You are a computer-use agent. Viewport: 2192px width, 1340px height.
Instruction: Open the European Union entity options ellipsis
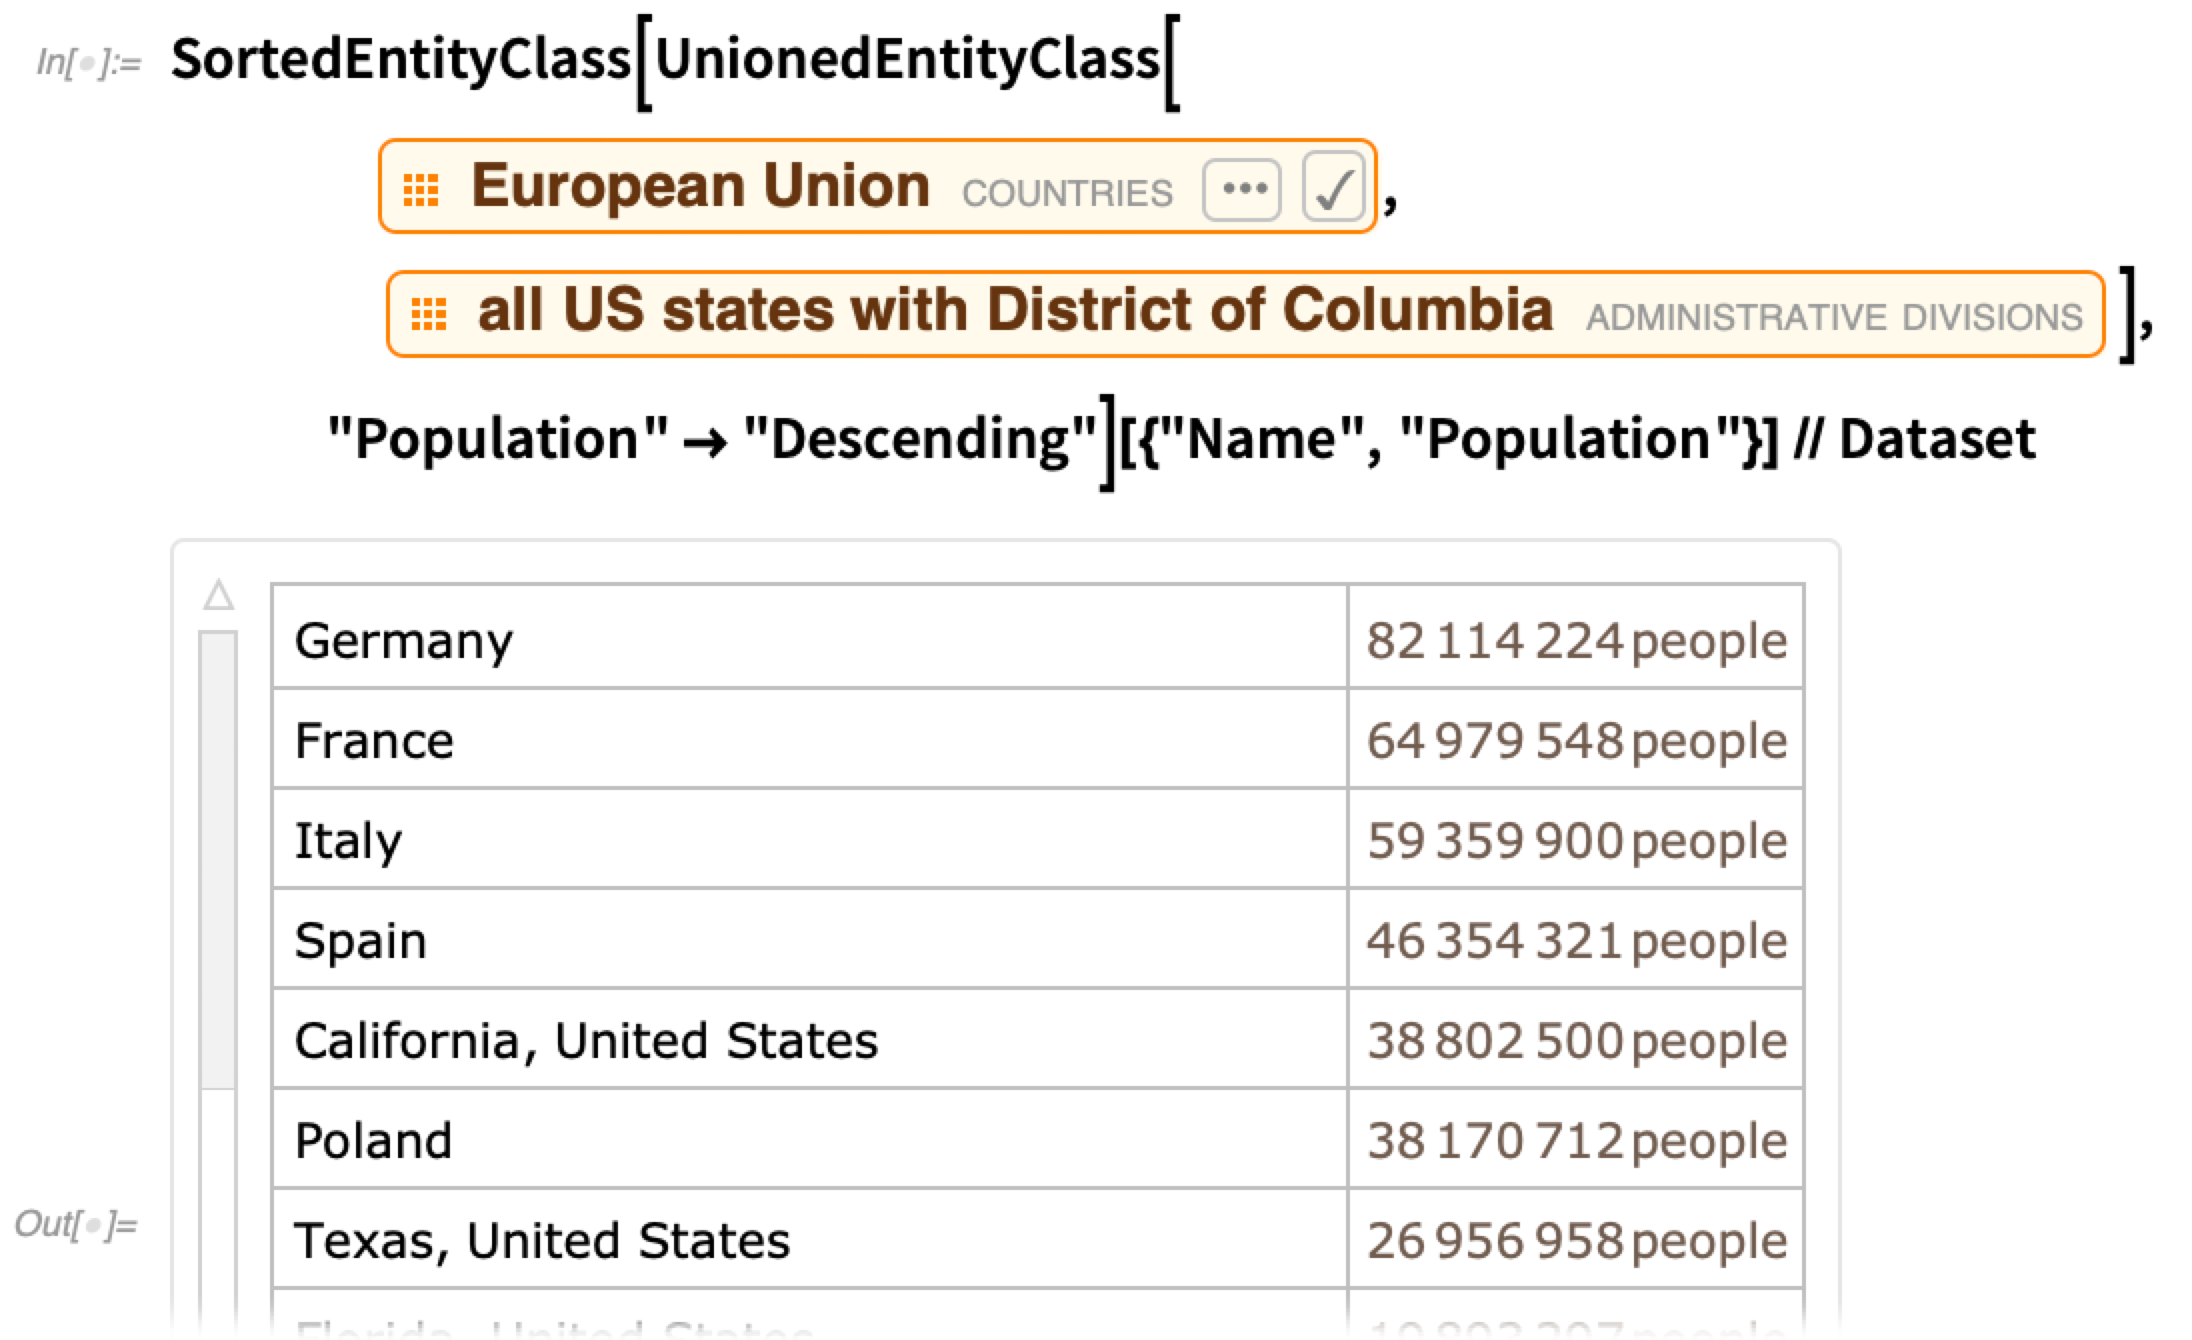pos(1243,189)
